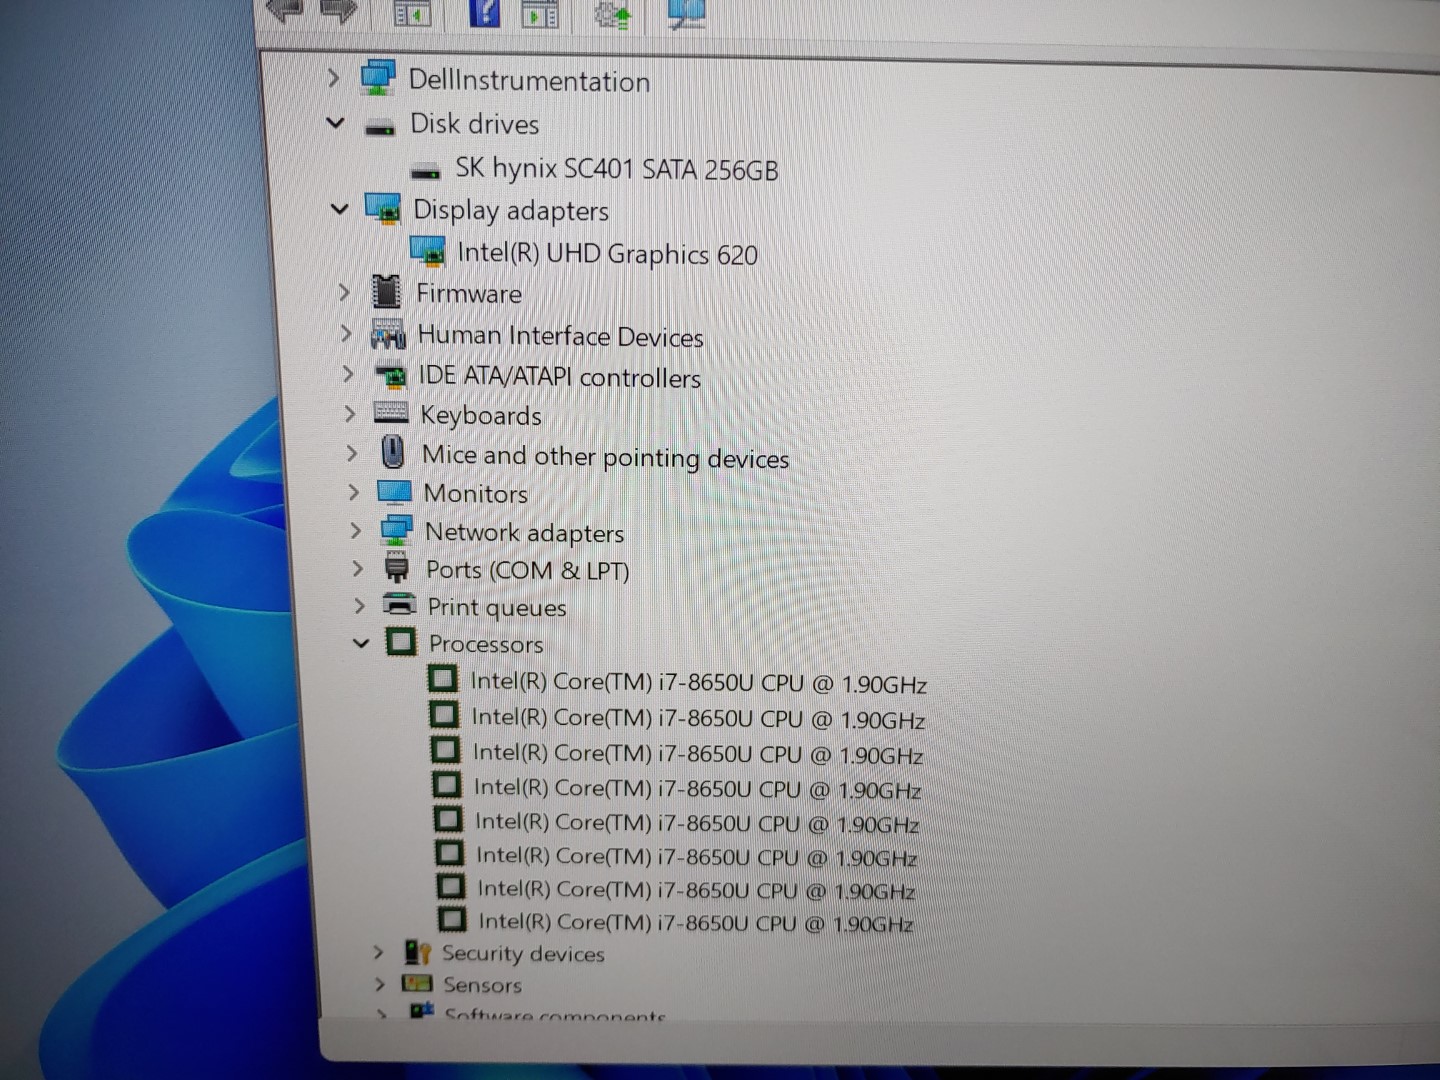Click the Forward arrow in the toolbar
The image size is (1440, 1080).
click(339, 11)
